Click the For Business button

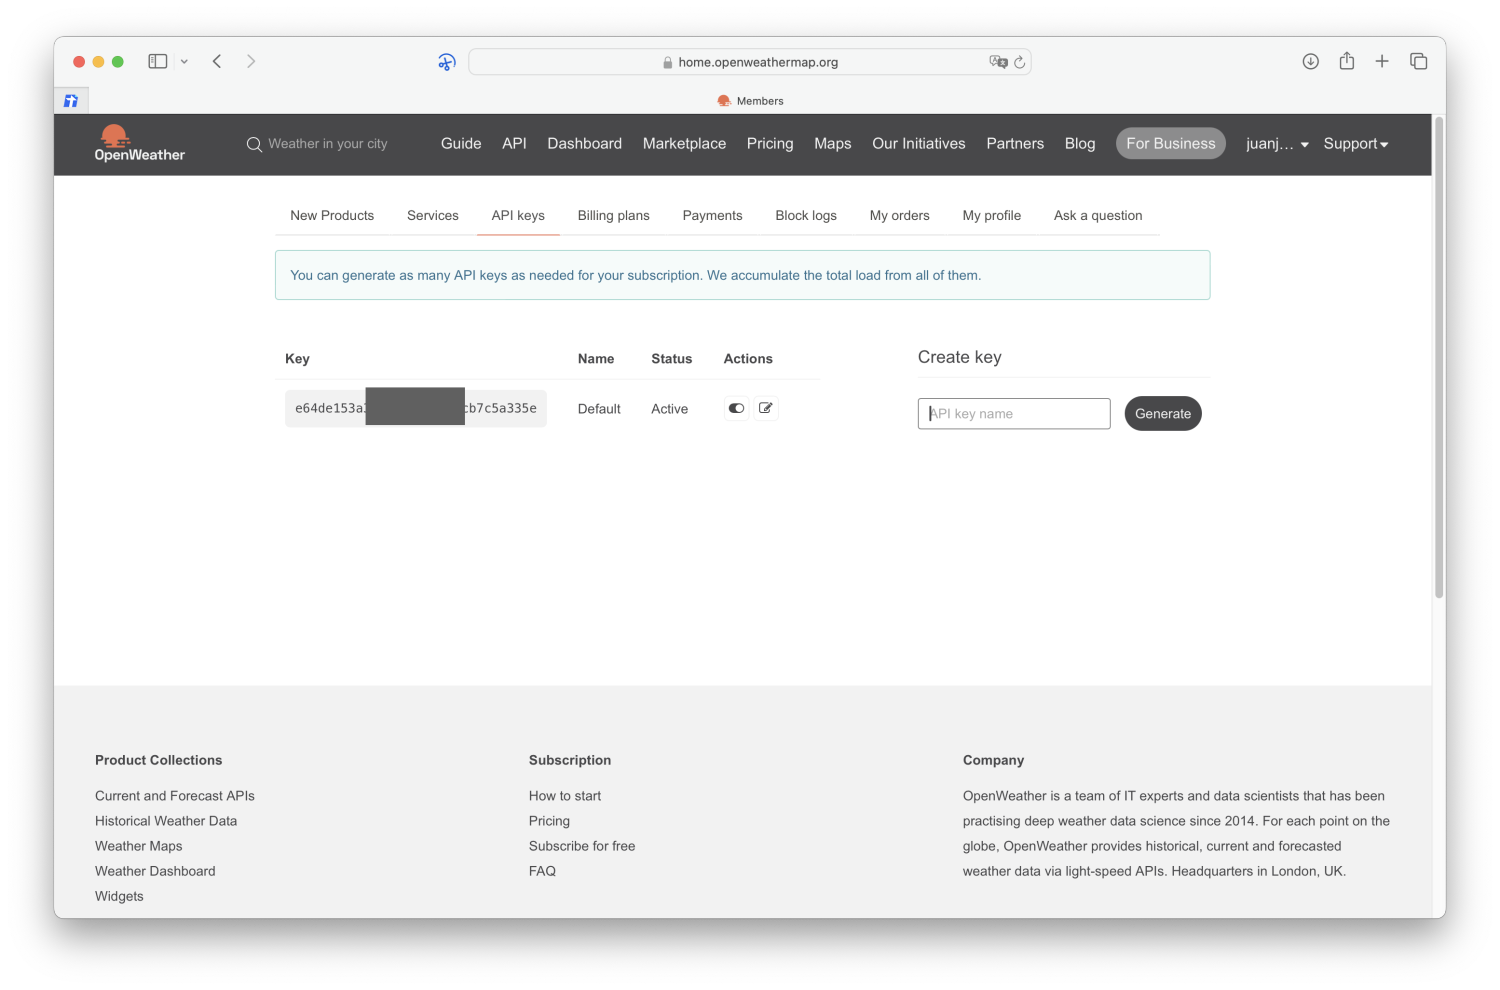click(1171, 143)
